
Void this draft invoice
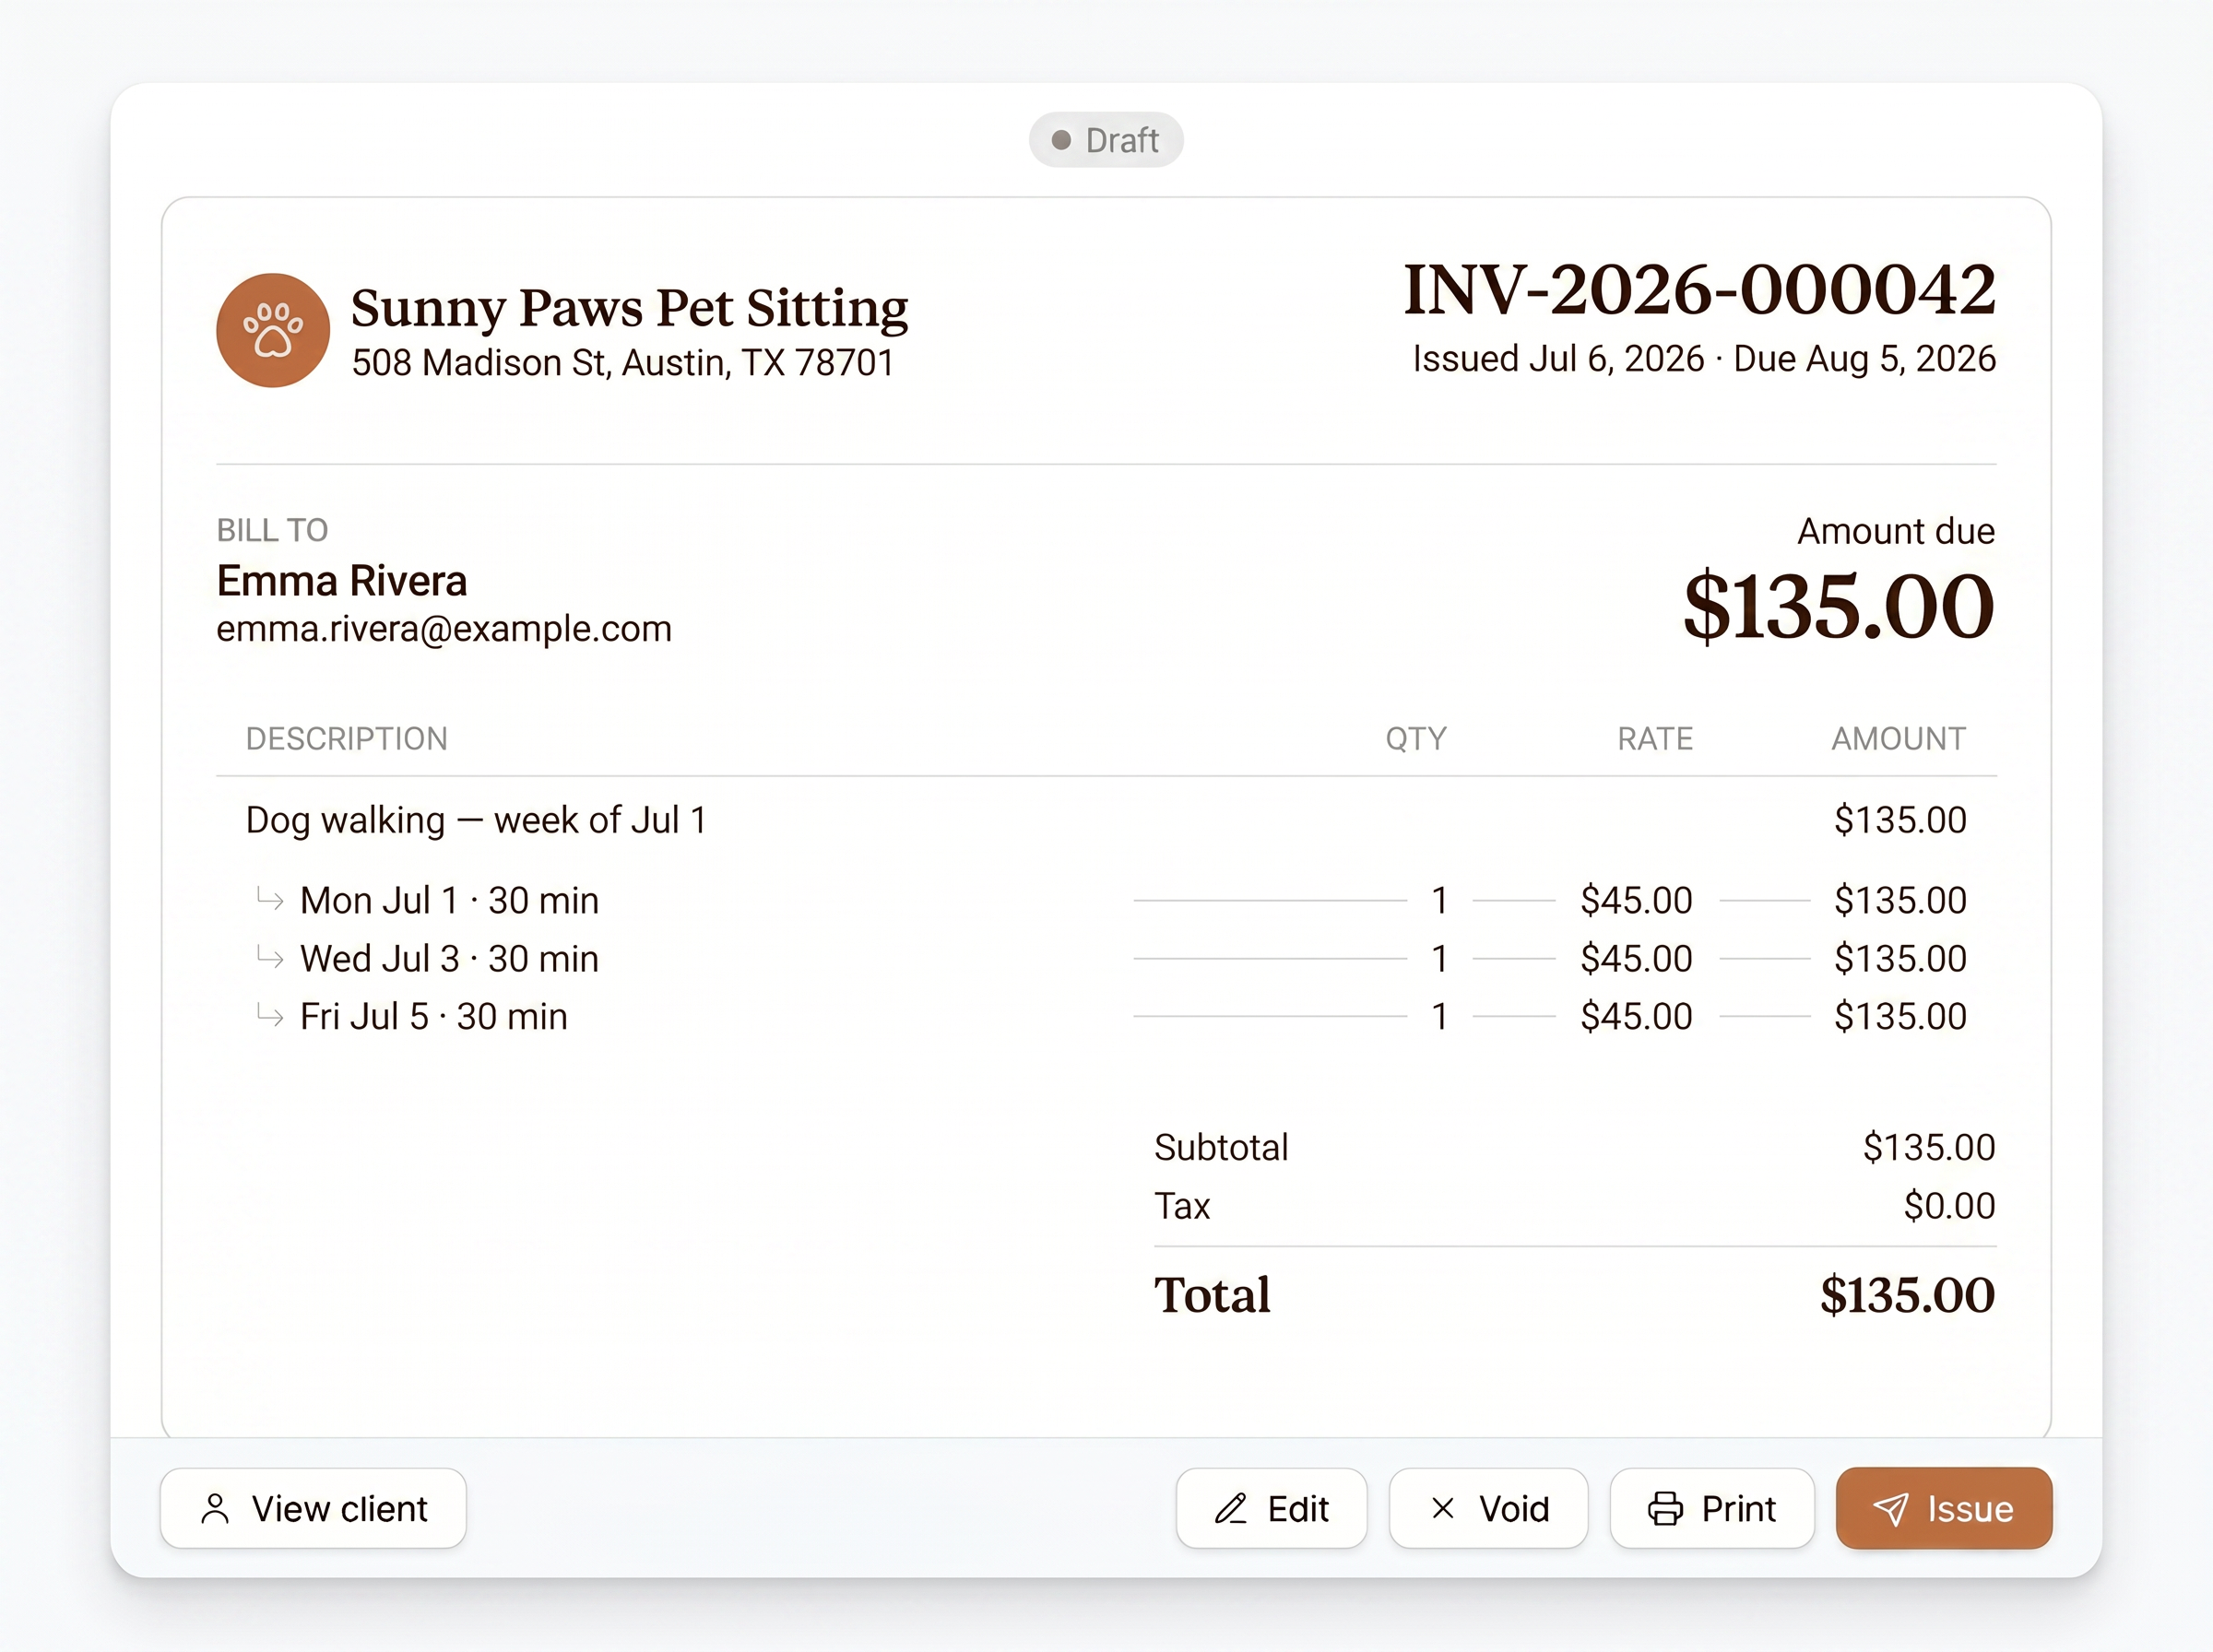pyautogui.click(x=1488, y=1508)
